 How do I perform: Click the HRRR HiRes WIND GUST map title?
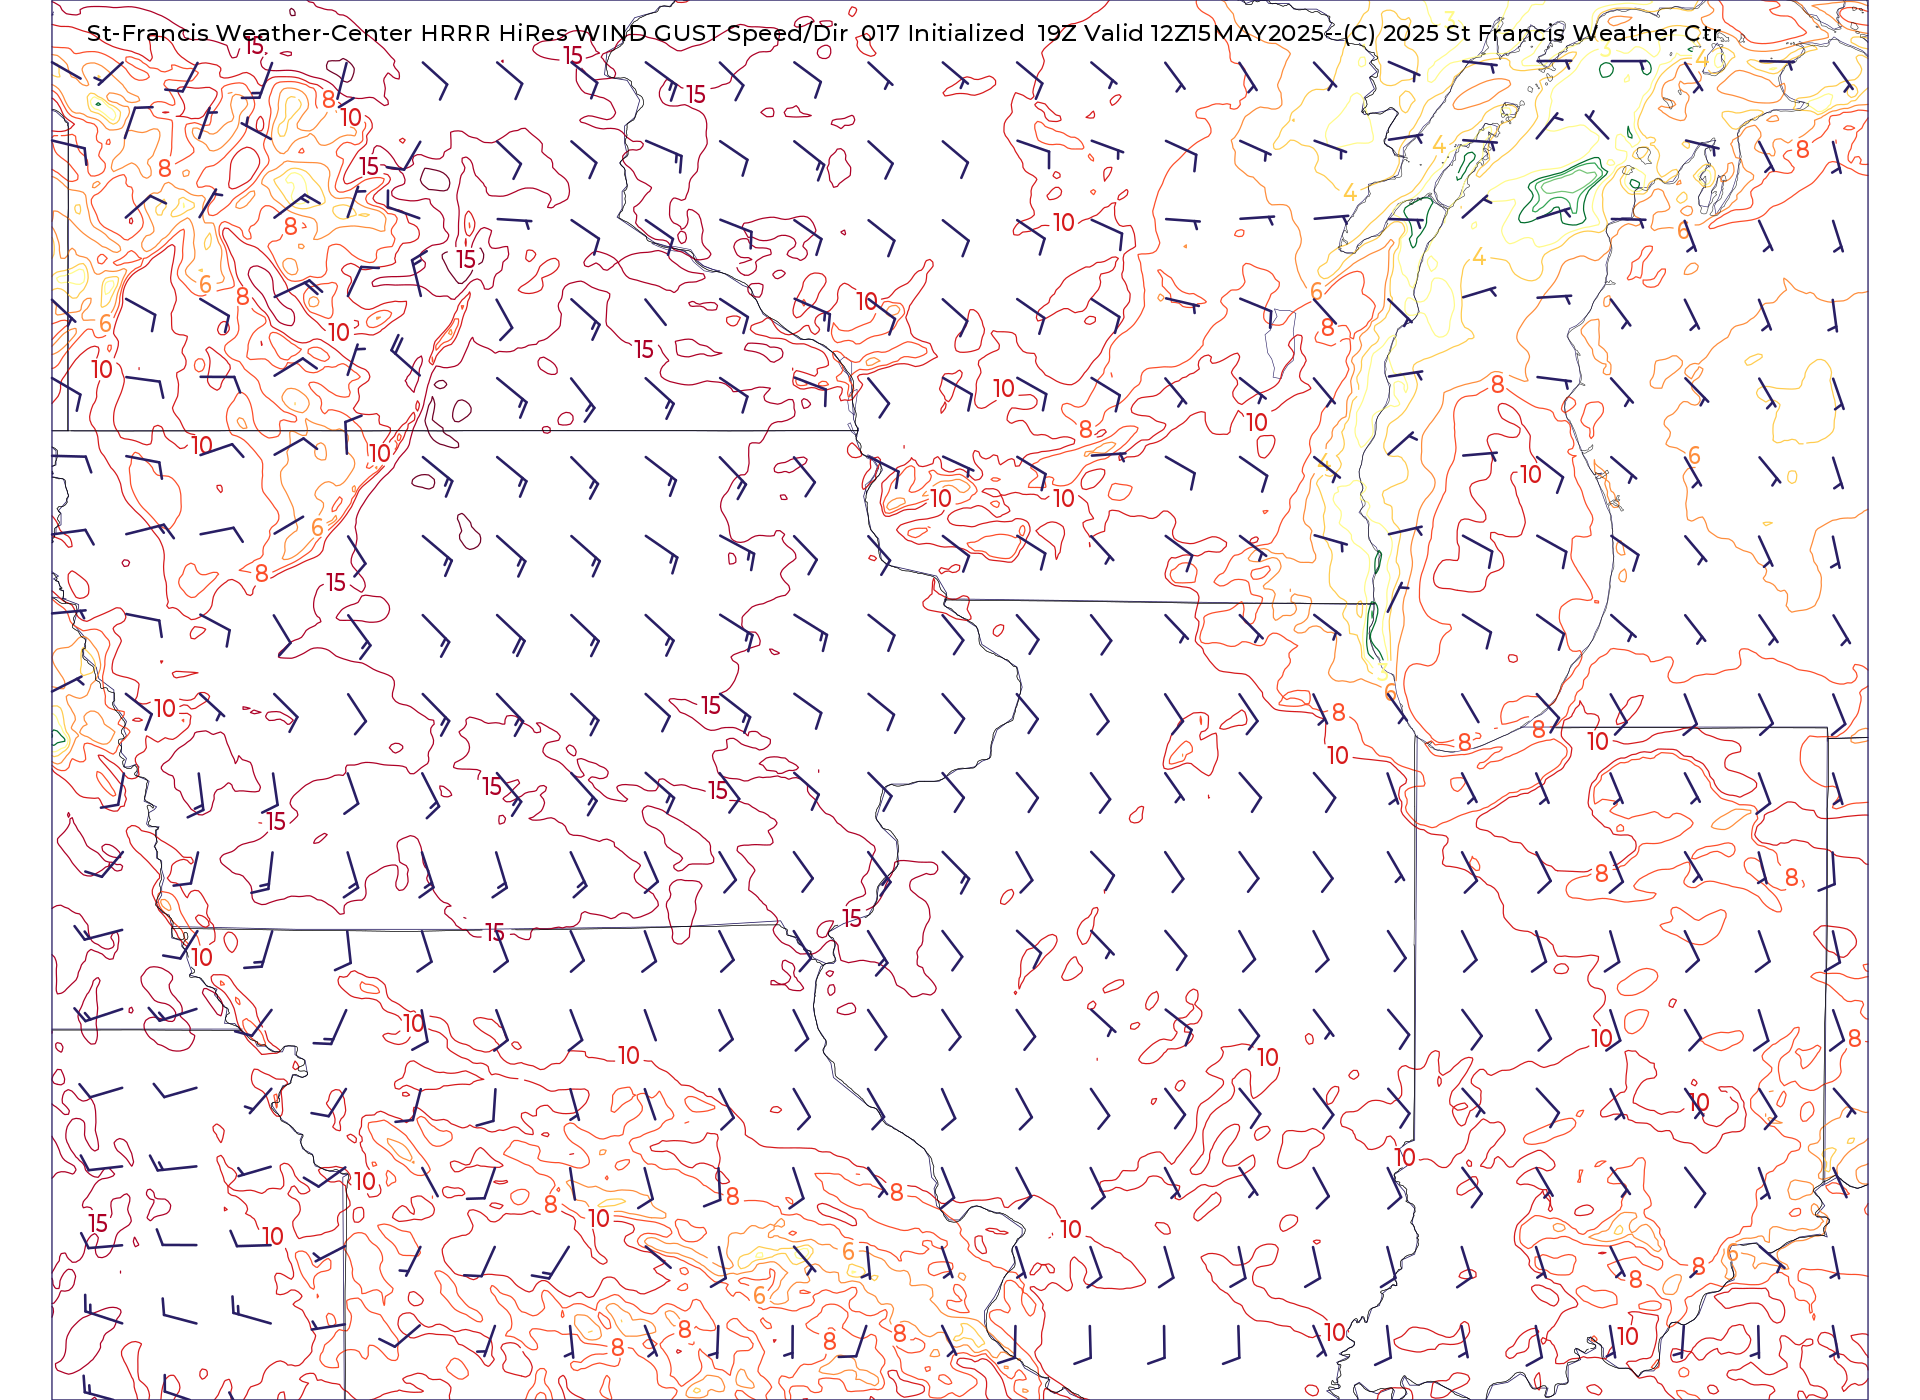(x=903, y=33)
